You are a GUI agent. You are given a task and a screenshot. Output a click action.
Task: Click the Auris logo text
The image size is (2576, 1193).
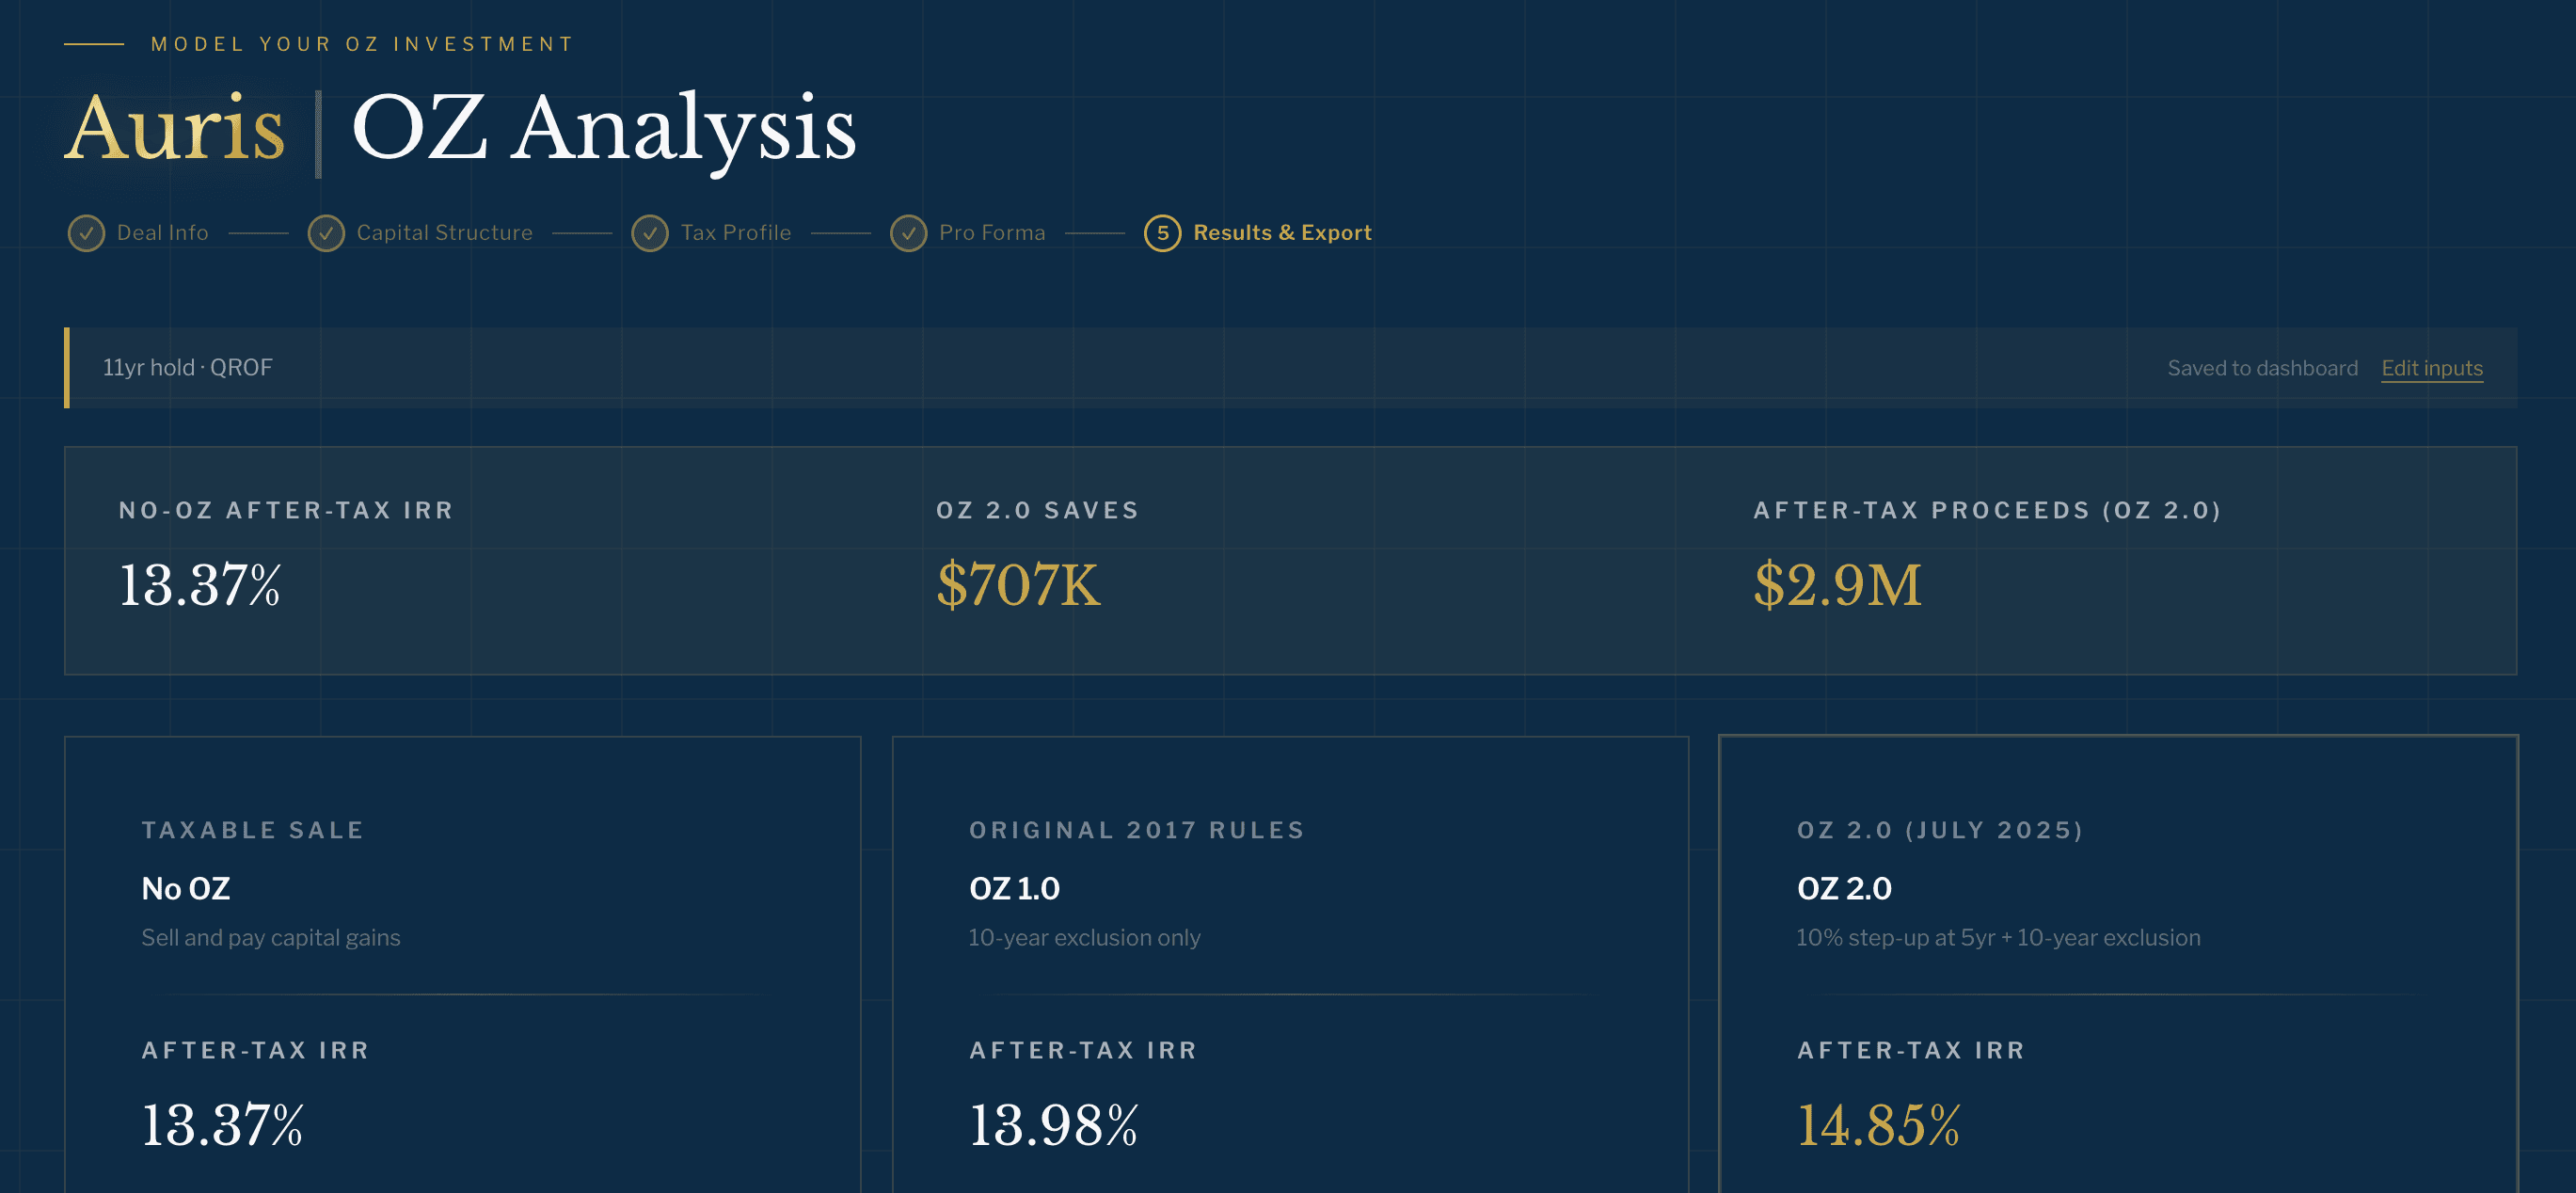click(176, 128)
